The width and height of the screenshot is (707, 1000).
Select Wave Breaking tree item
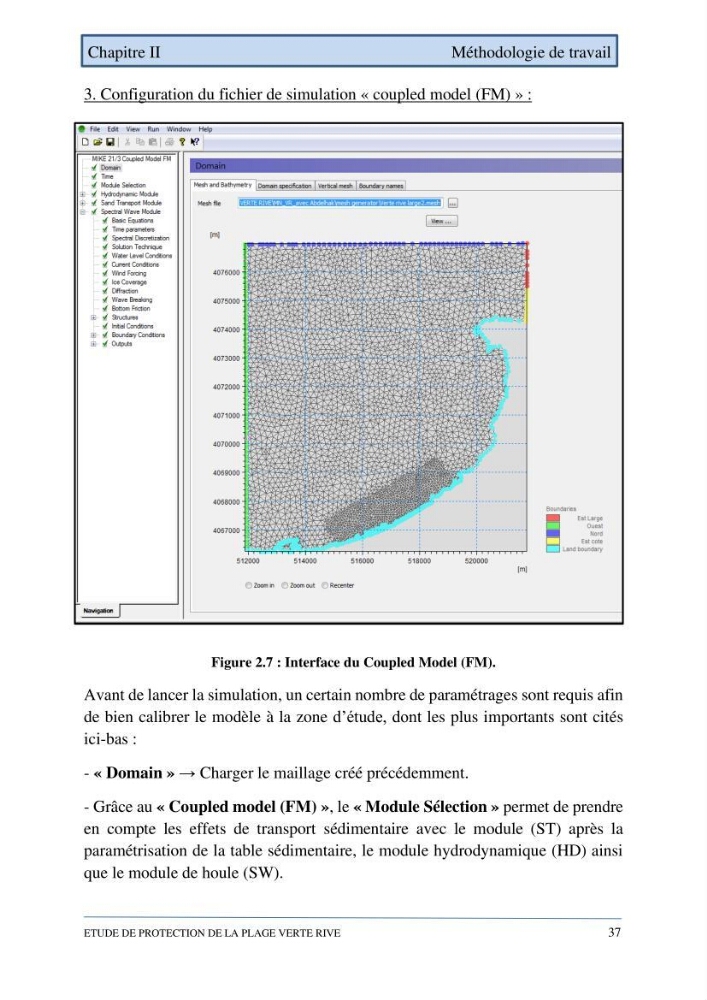[132, 300]
